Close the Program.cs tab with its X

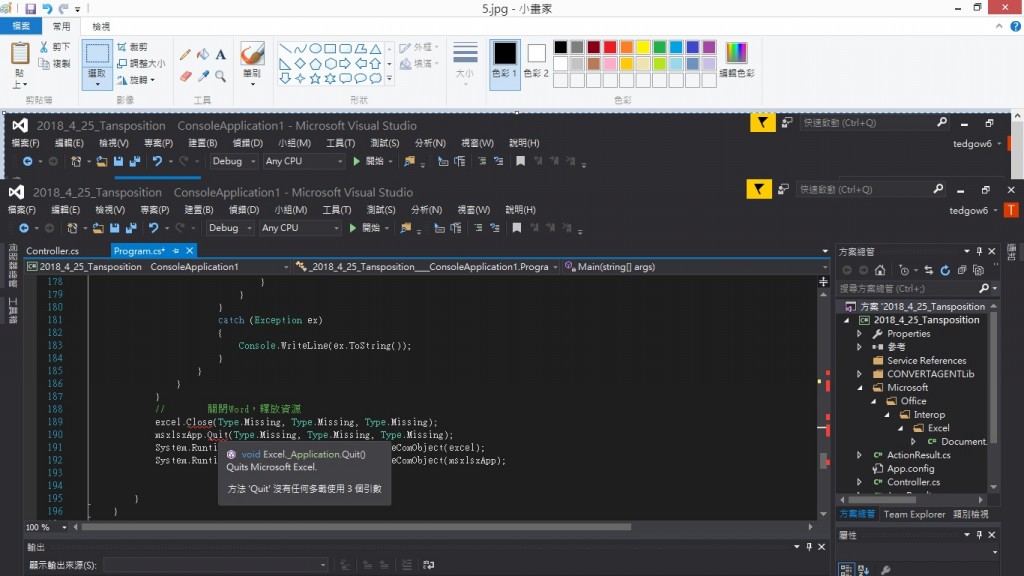pyautogui.click(x=189, y=251)
